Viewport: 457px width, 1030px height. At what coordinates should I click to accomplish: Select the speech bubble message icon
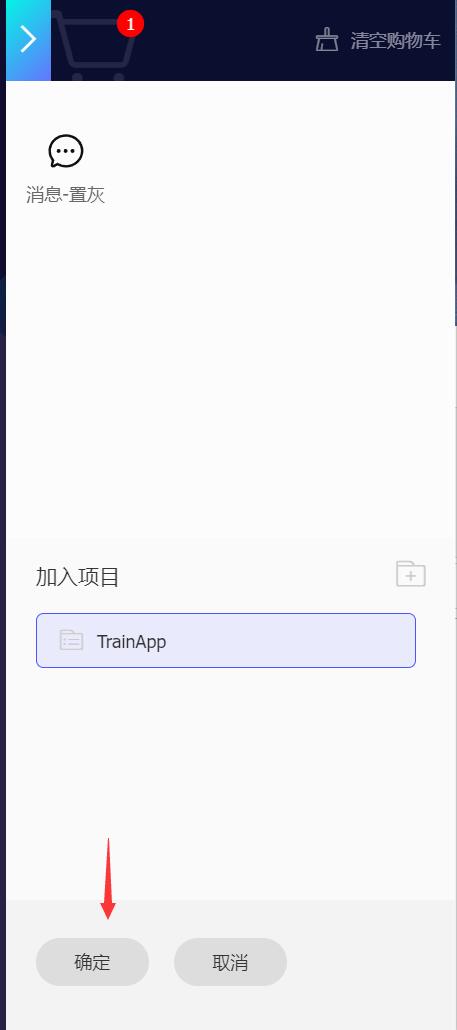[x=66, y=151]
